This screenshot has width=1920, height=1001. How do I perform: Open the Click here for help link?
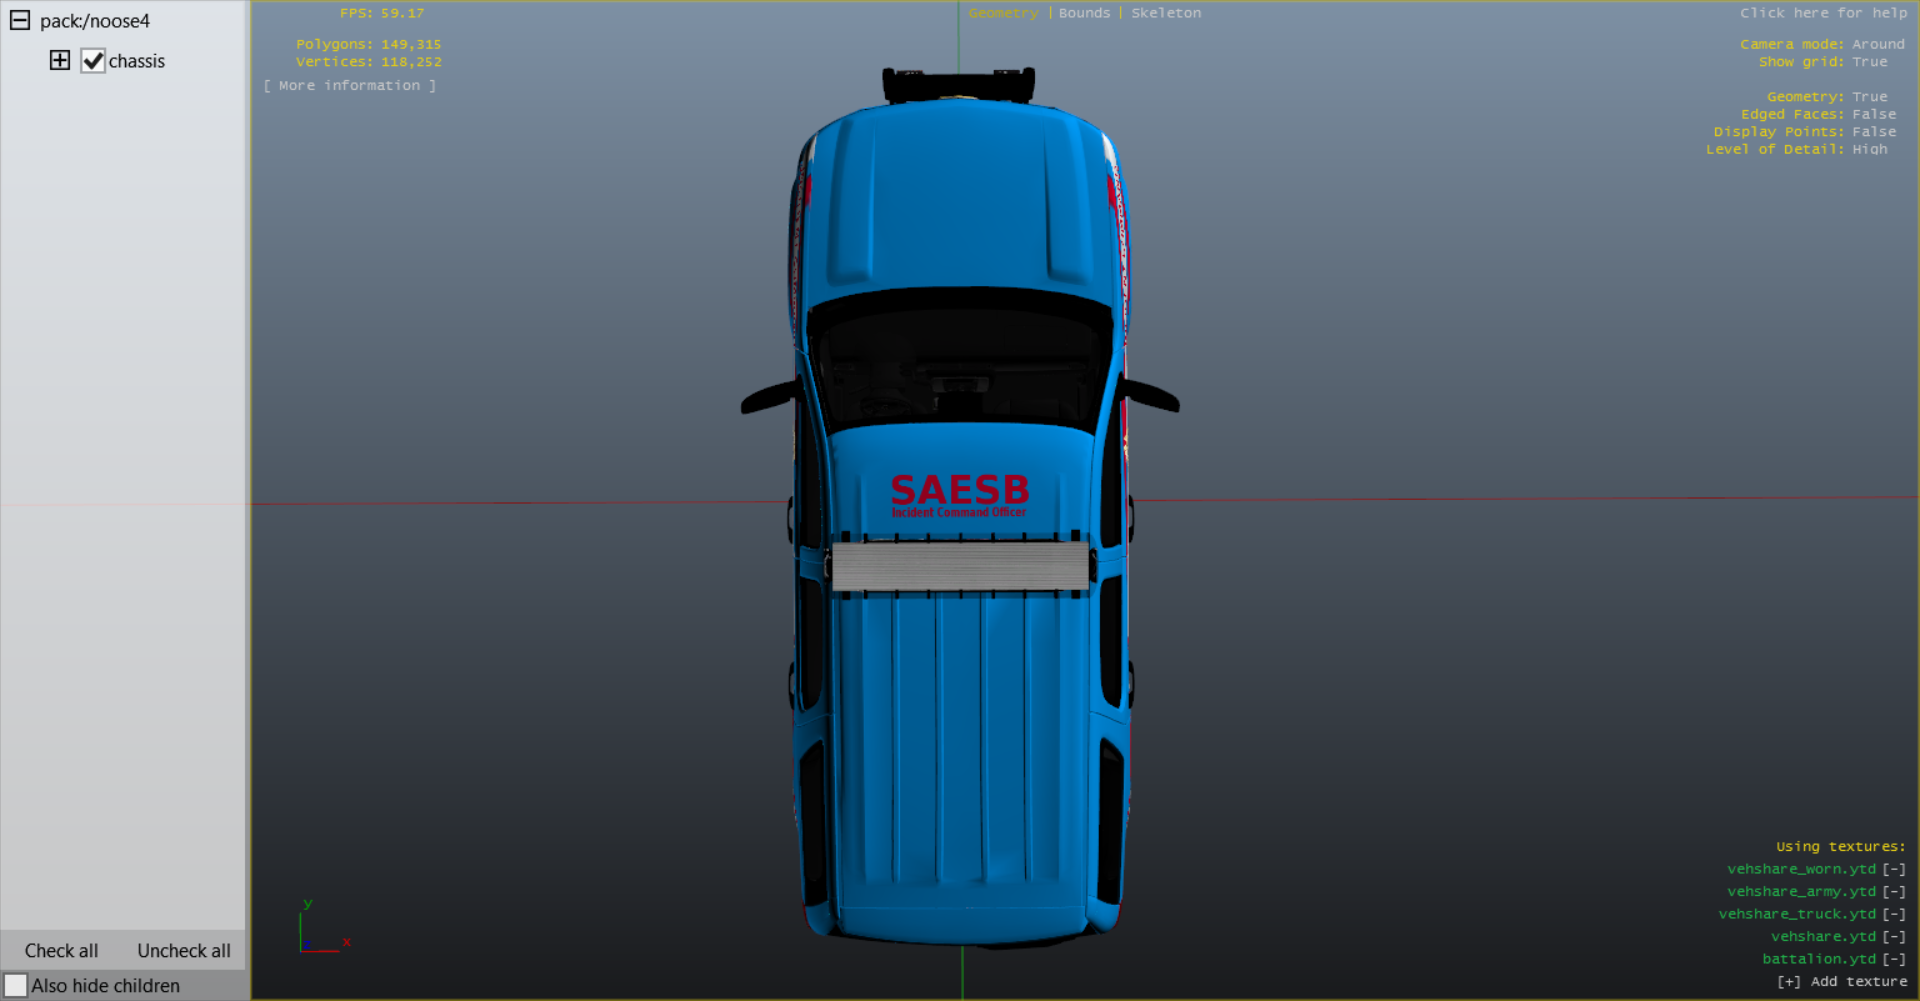(1823, 13)
